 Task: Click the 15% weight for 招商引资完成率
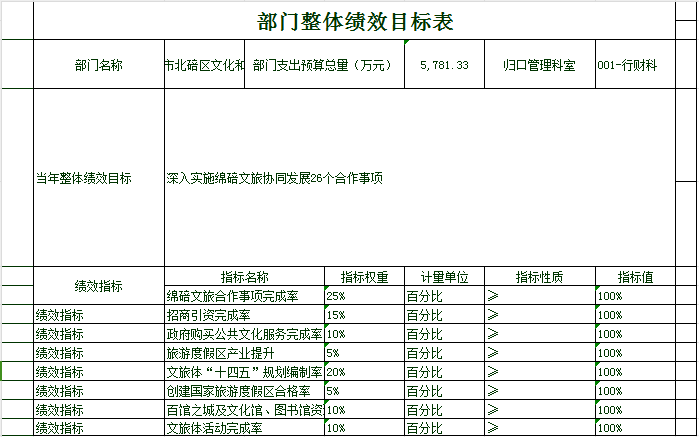pyautogui.click(x=365, y=314)
